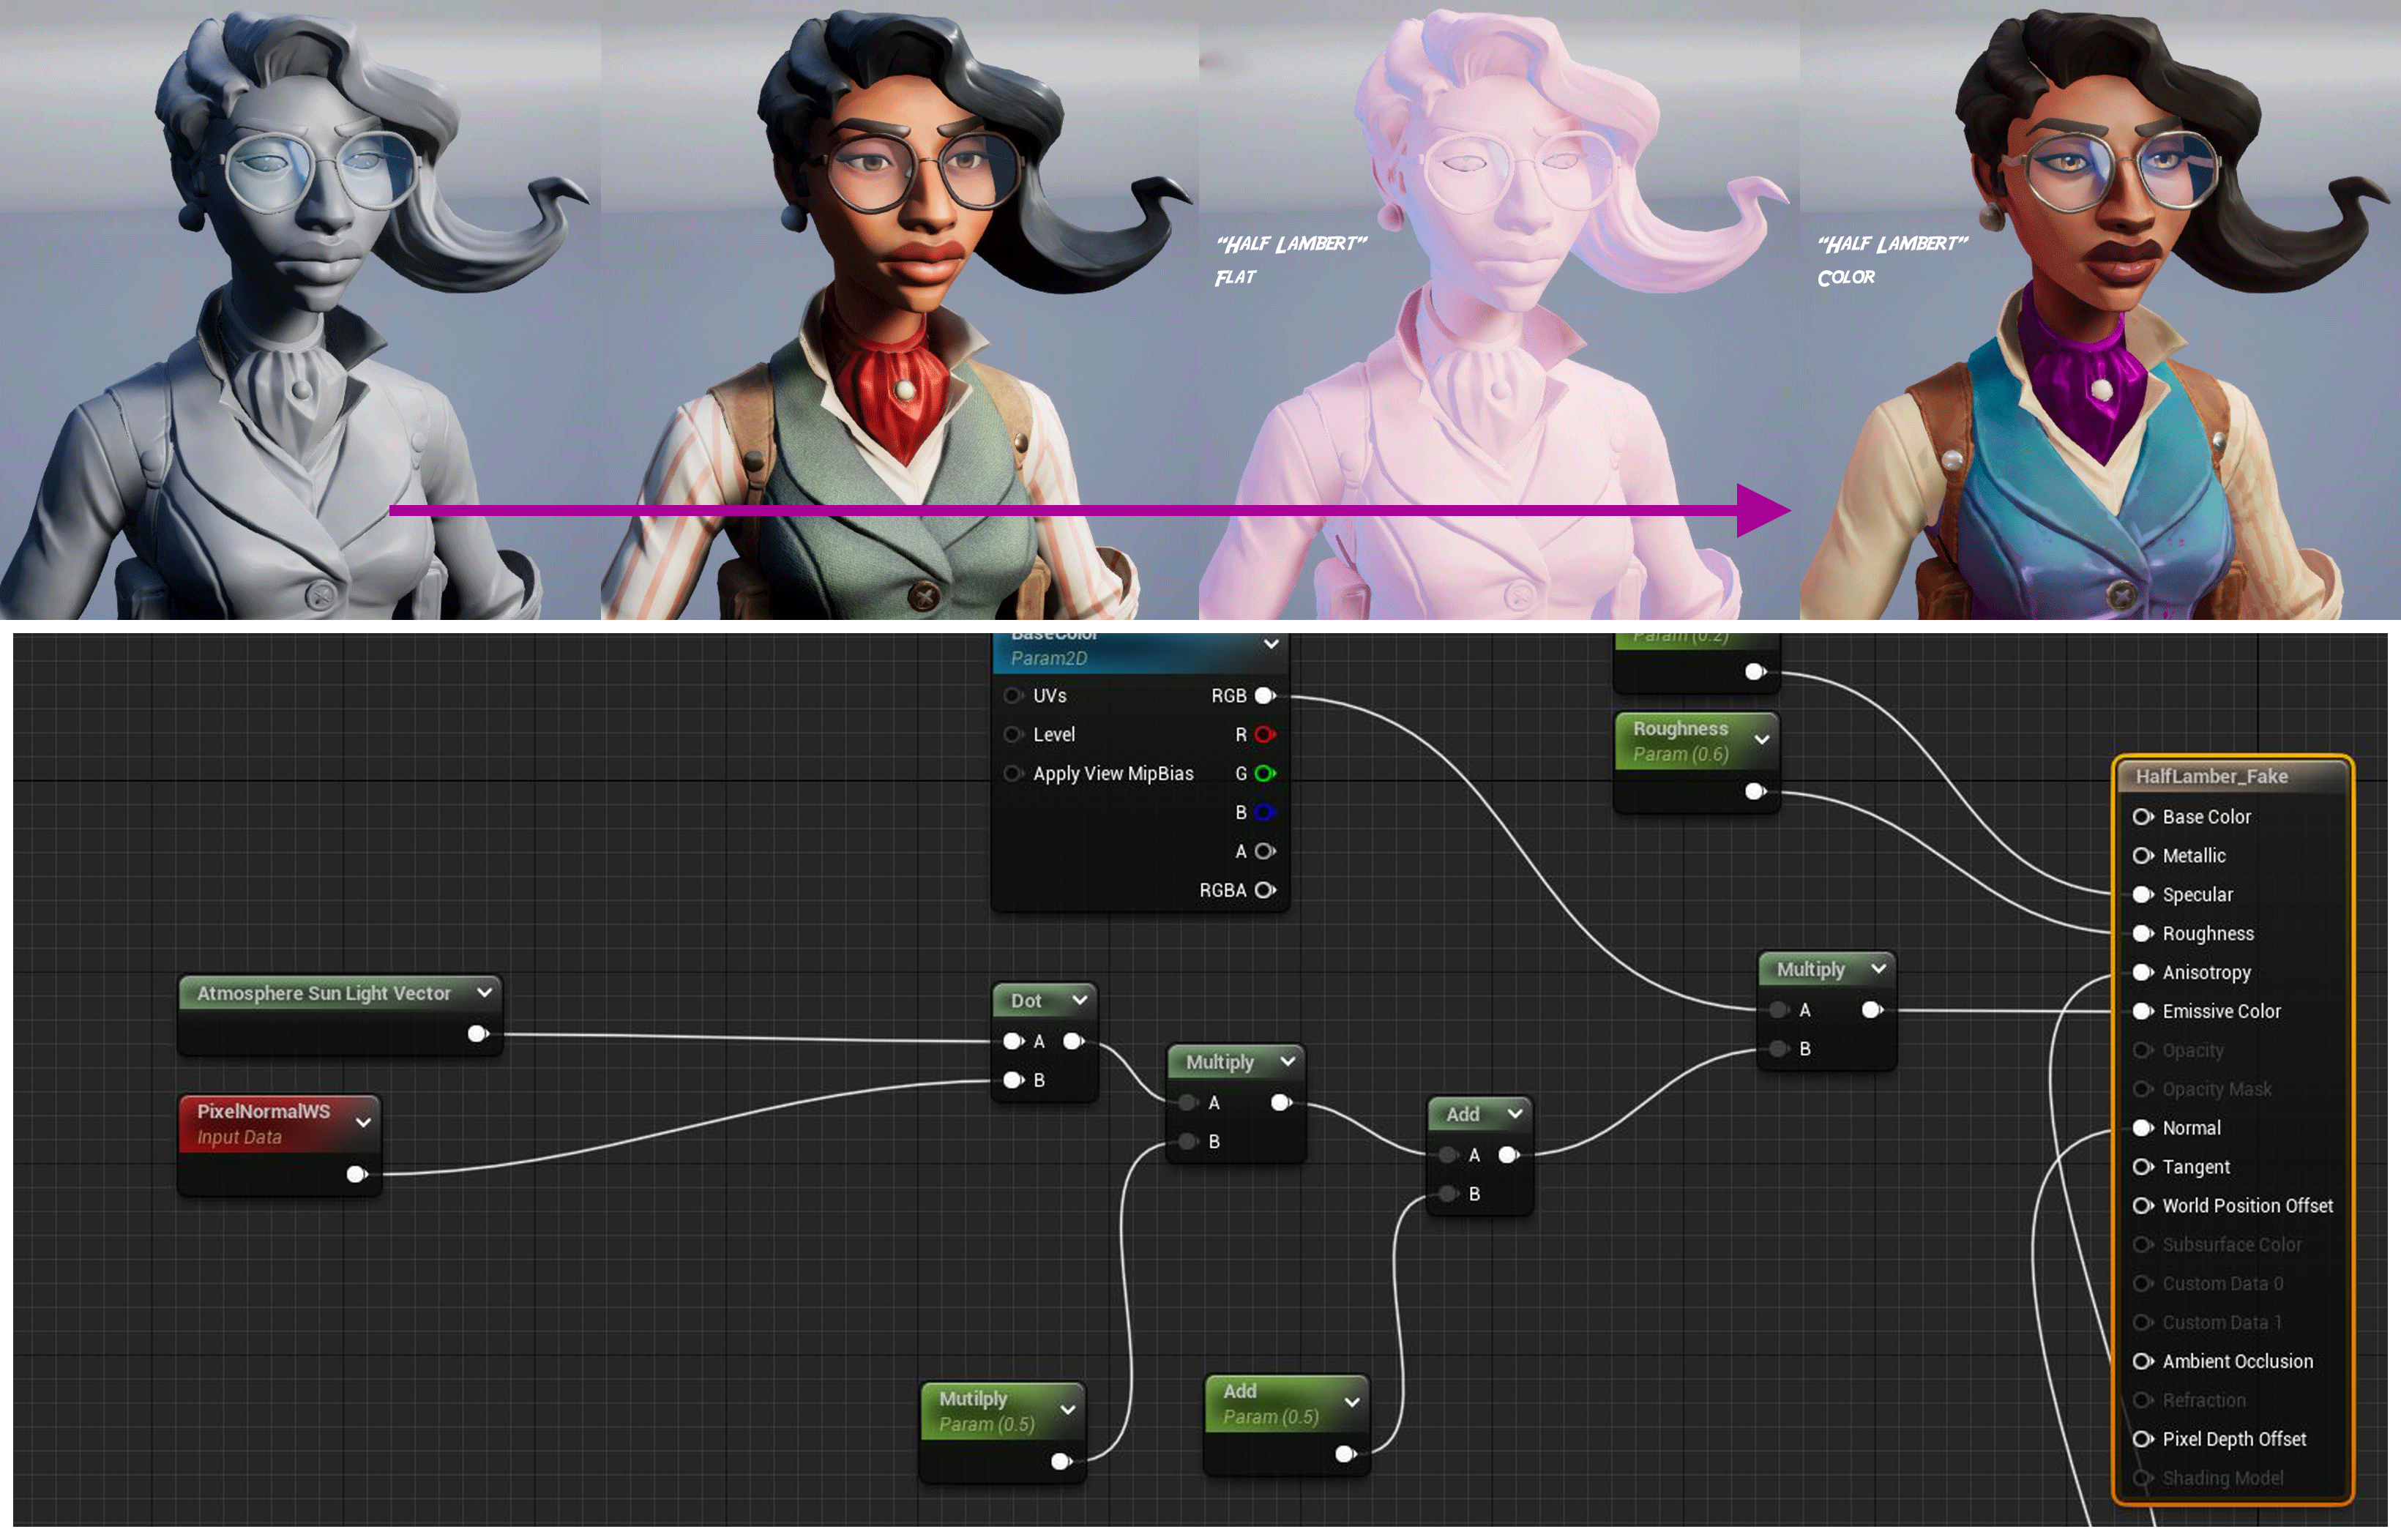
Task: Click the Dot node's B input pin
Action: 1012,1080
